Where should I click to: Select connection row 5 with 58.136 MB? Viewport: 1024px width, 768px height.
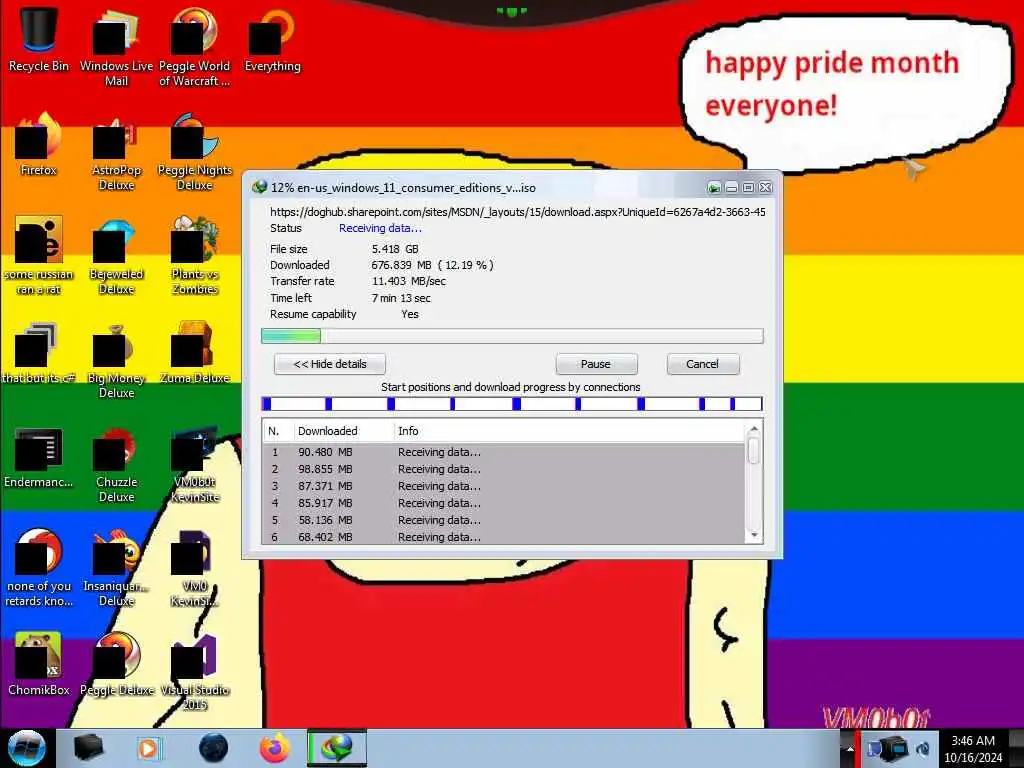click(x=504, y=520)
